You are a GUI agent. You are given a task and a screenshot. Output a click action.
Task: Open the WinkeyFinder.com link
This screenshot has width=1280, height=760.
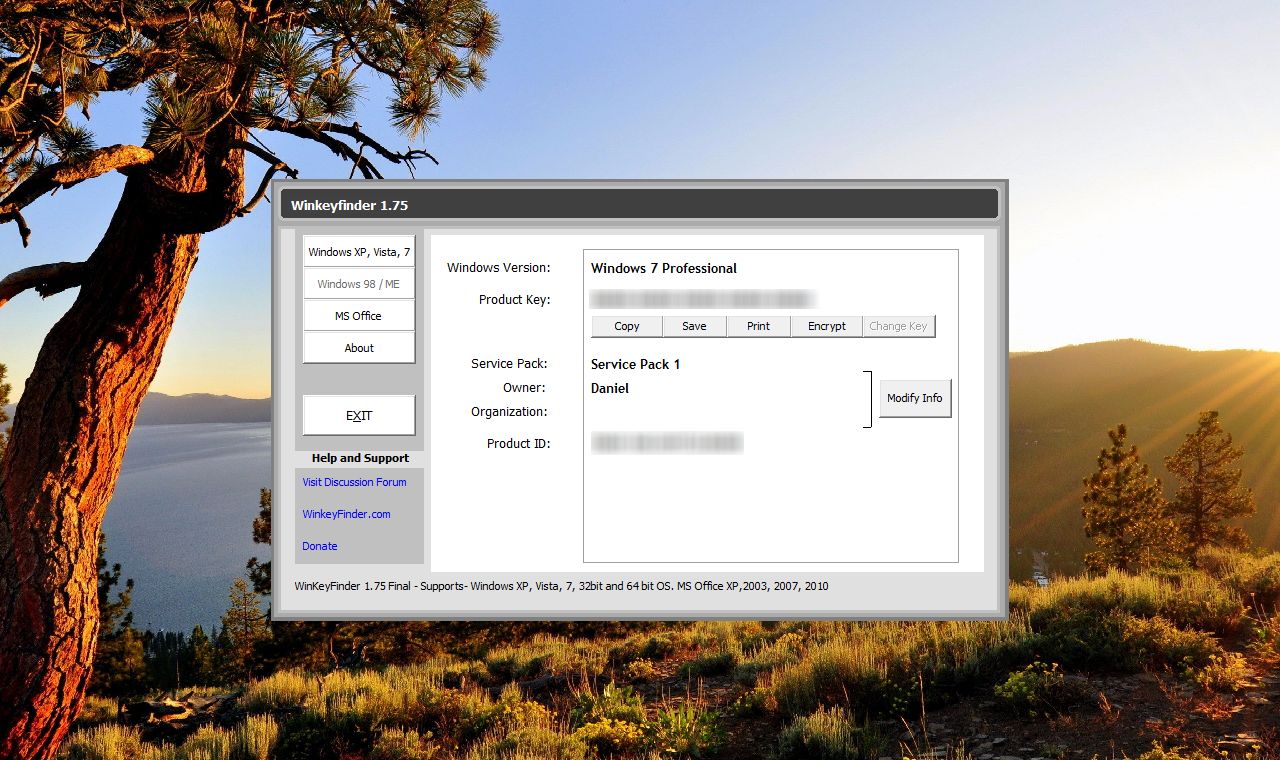coord(347,514)
